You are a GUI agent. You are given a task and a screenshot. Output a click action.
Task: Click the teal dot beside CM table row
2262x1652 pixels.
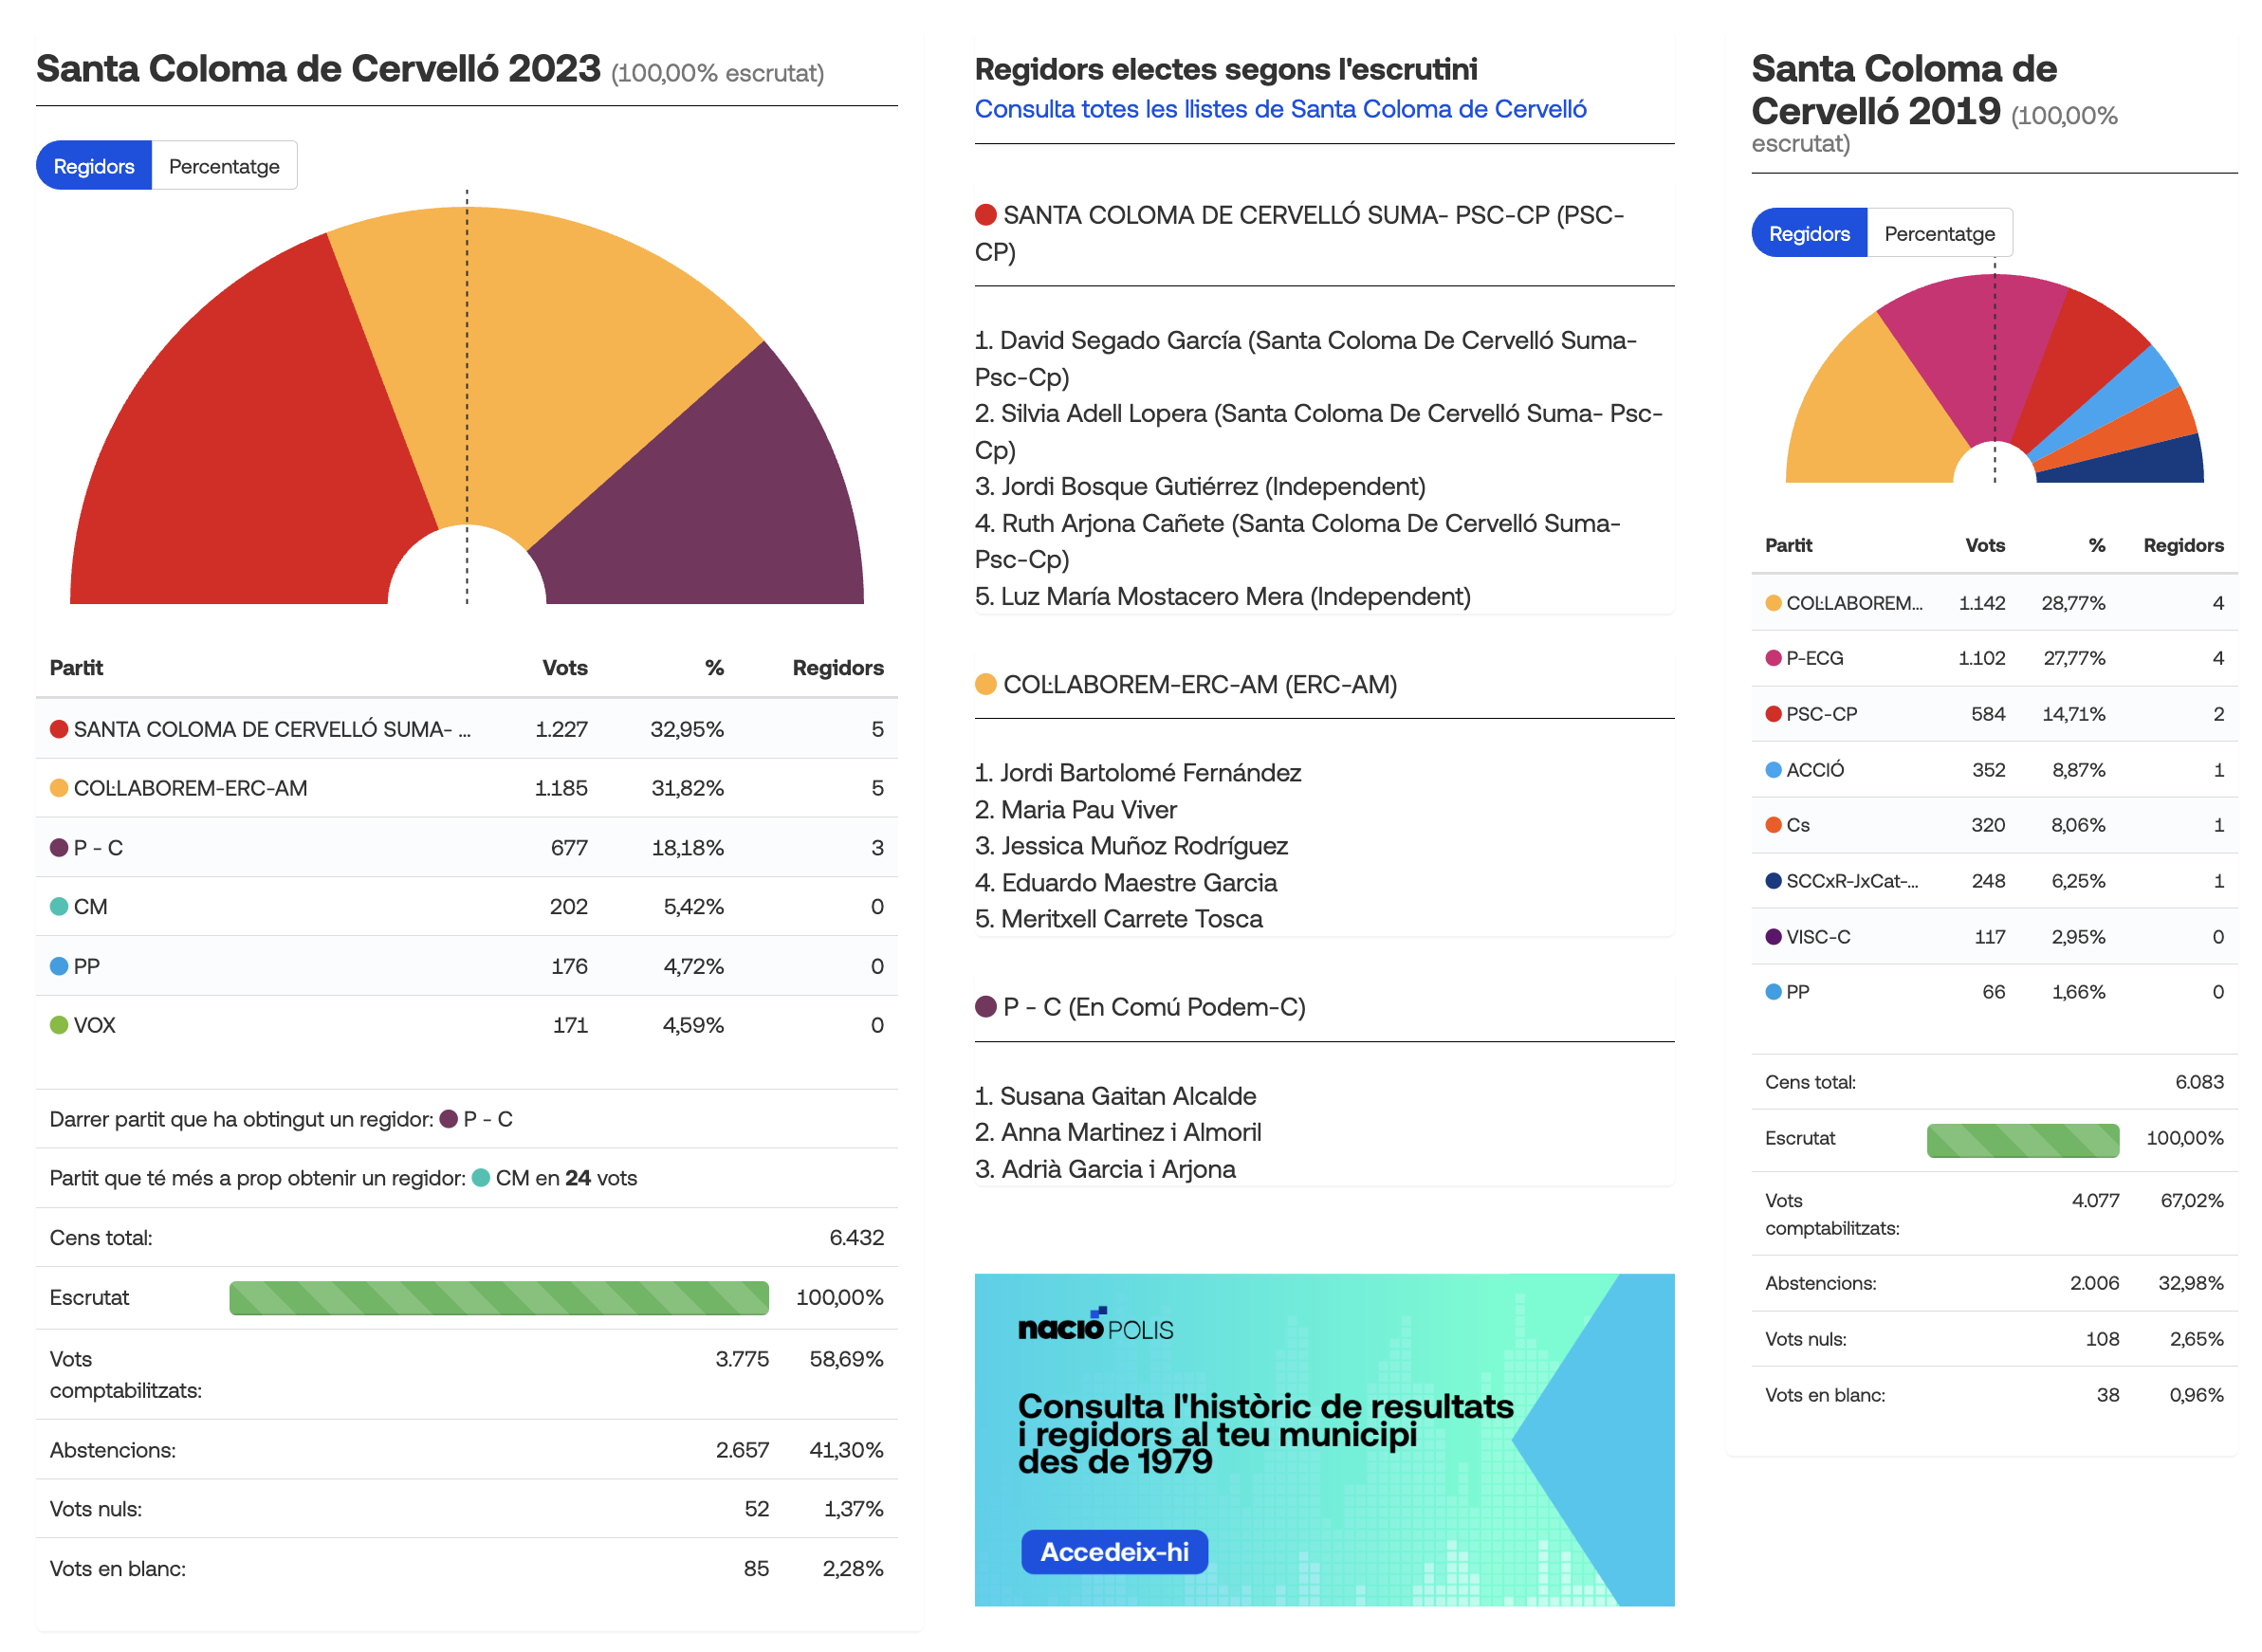point(59,906)
